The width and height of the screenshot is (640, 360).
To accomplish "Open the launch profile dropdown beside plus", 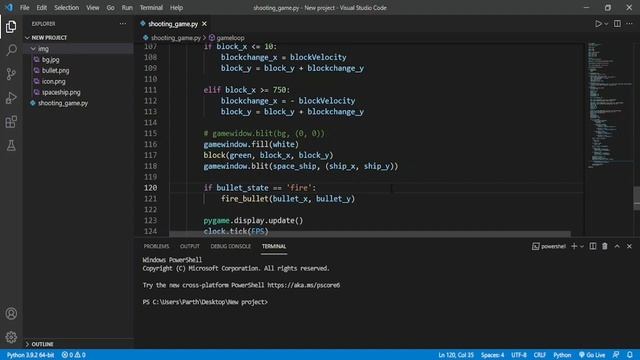I will (582, 246).
